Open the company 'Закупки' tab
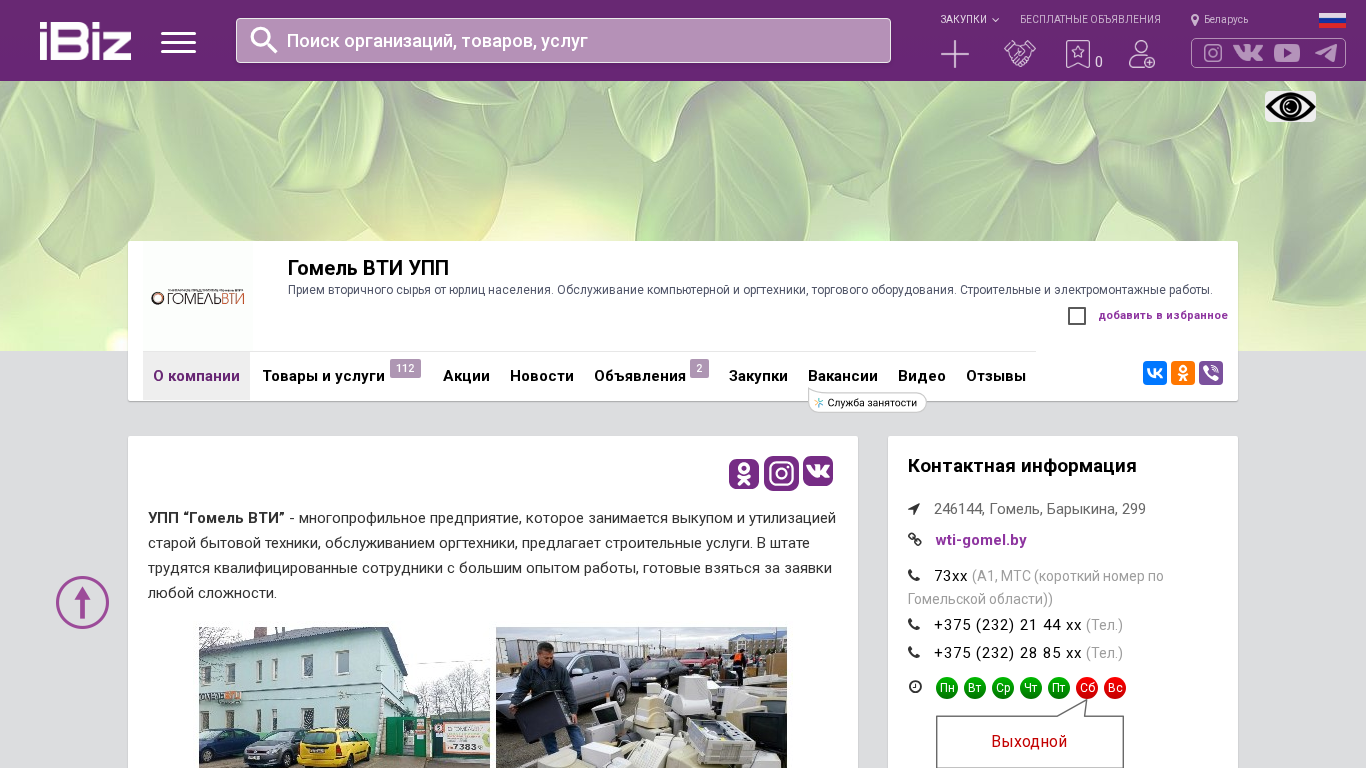This screenshot has height=768, width=1366. 758,376
